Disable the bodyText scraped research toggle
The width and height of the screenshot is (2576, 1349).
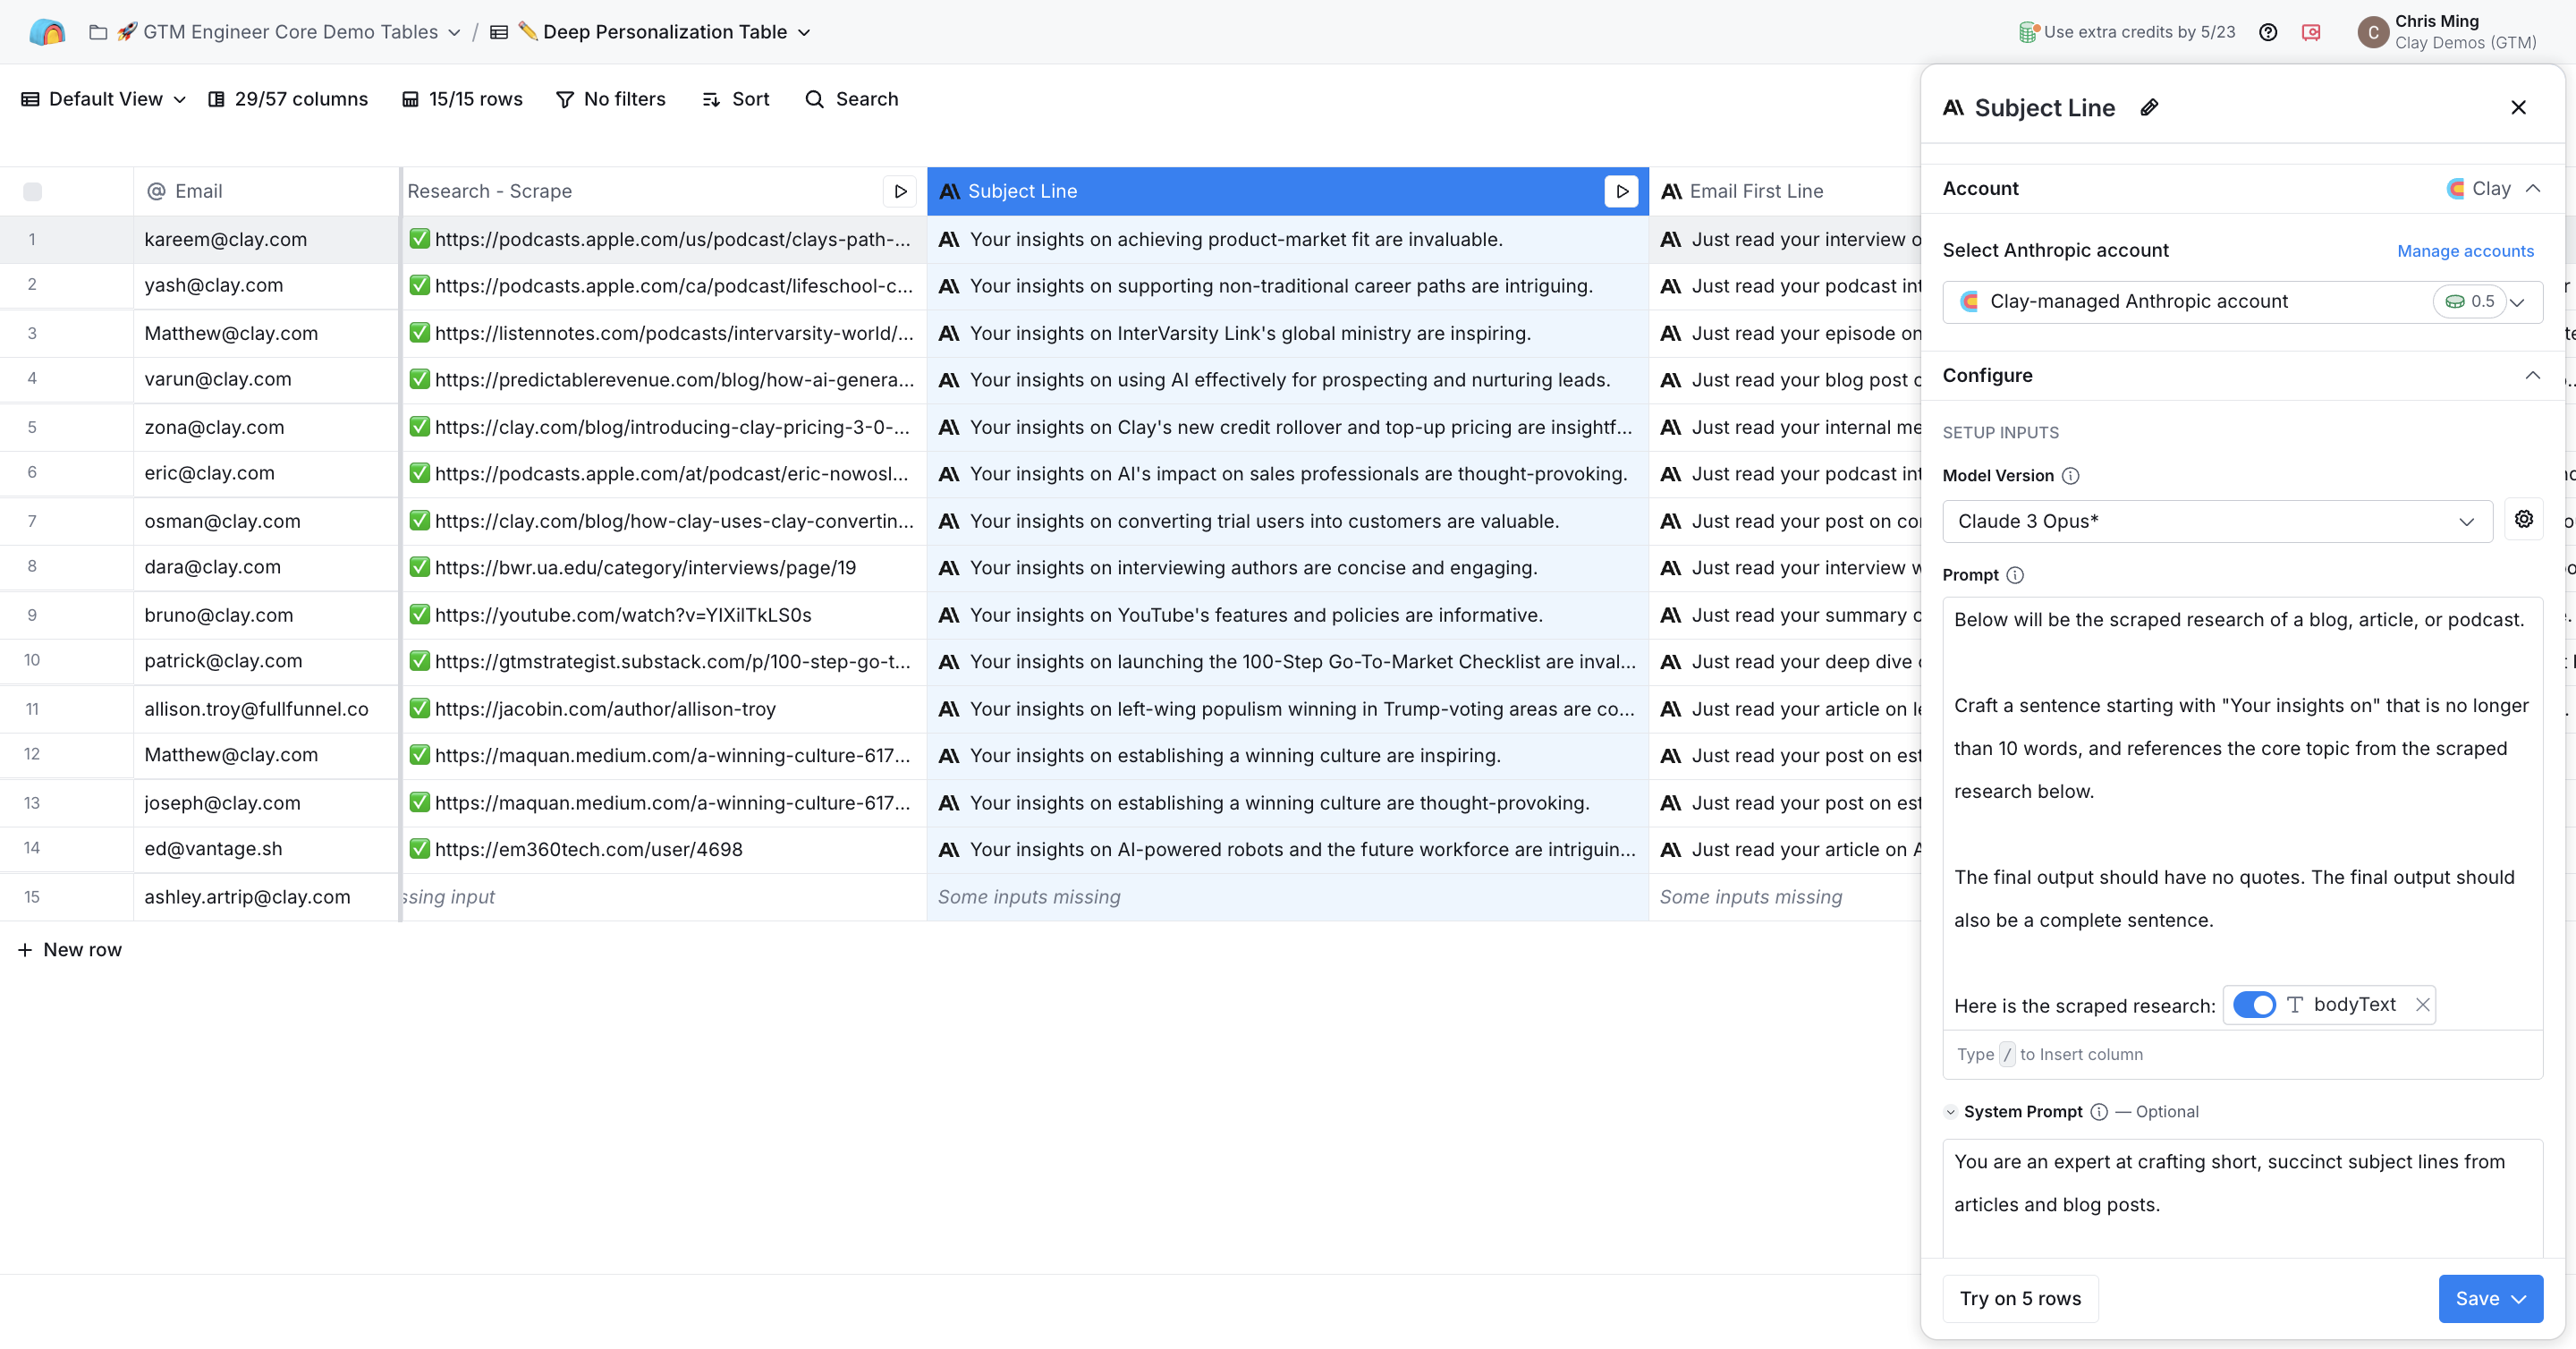click(x=2255, y=1005)
